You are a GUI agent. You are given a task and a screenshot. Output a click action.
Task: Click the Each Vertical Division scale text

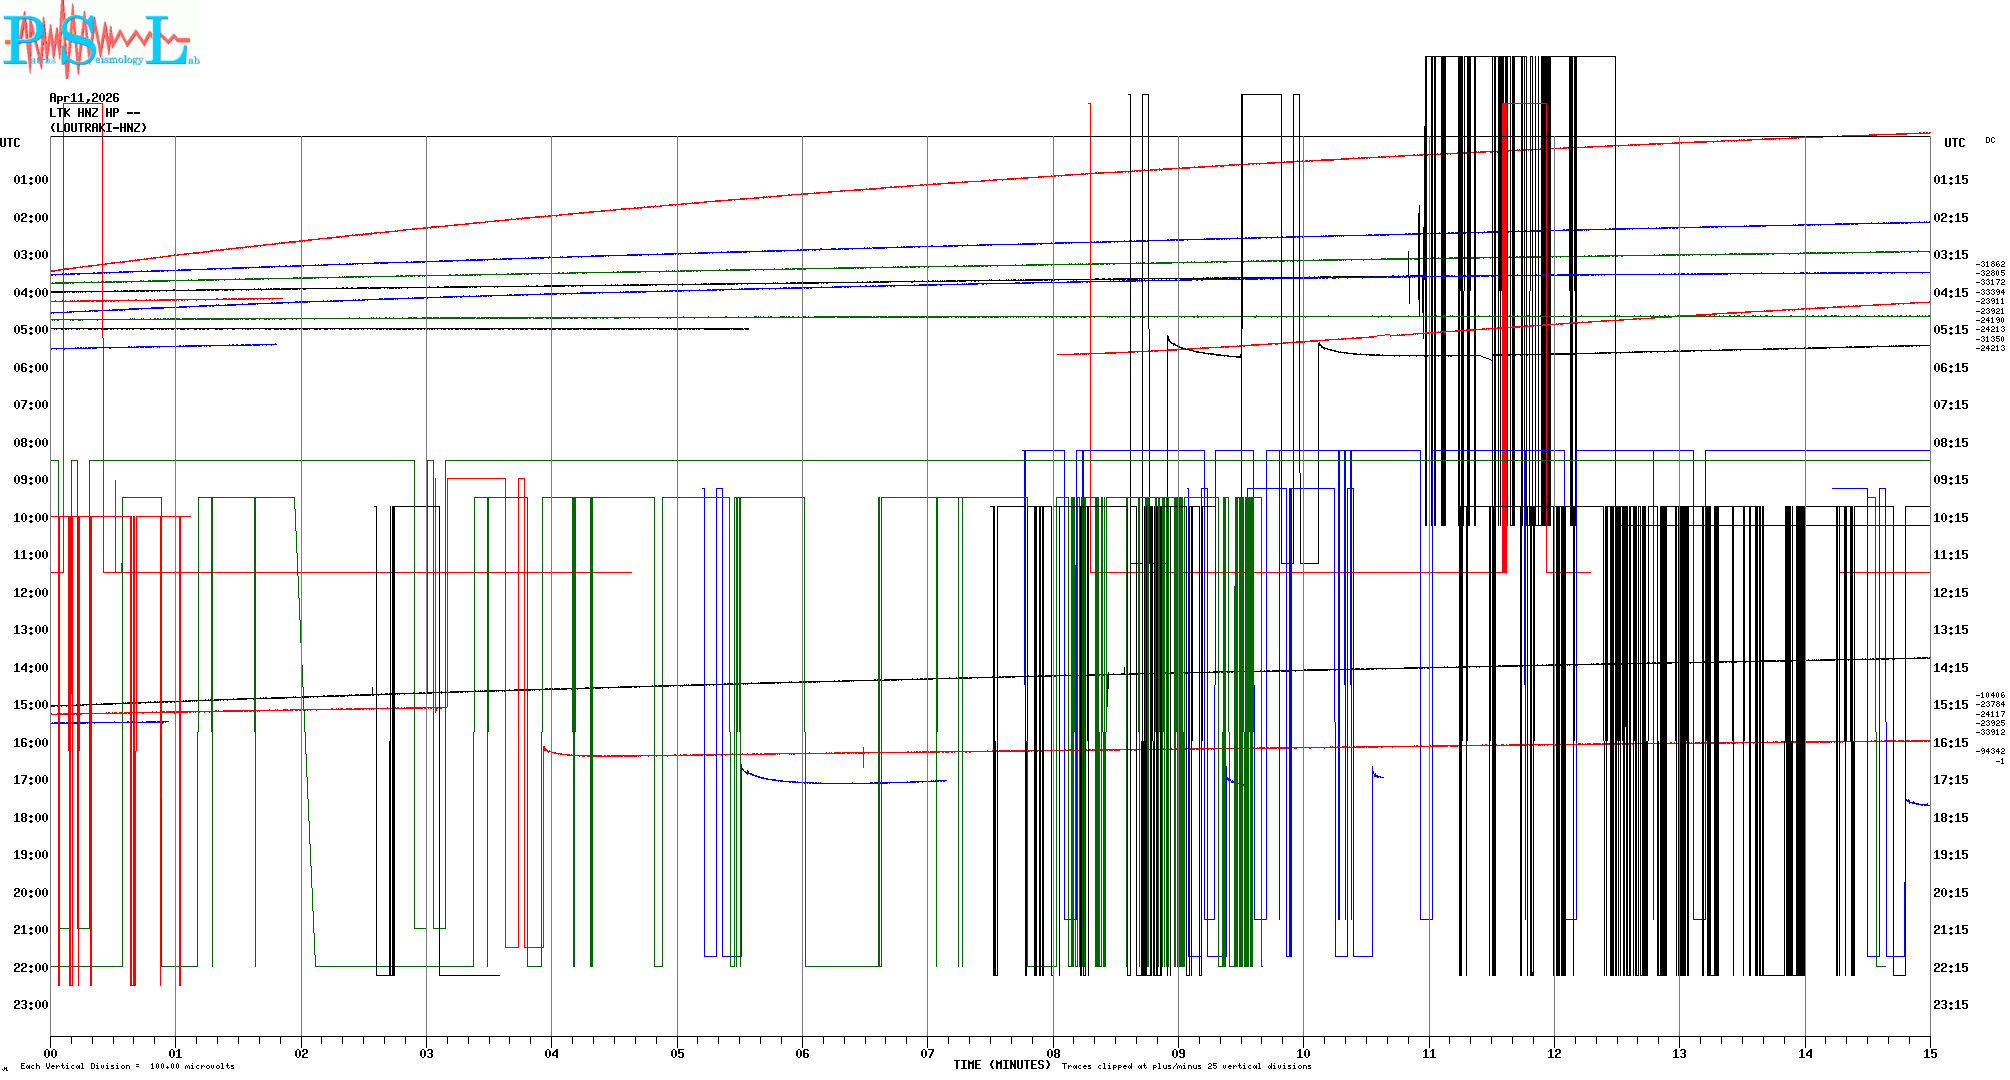pos(127,1067)
